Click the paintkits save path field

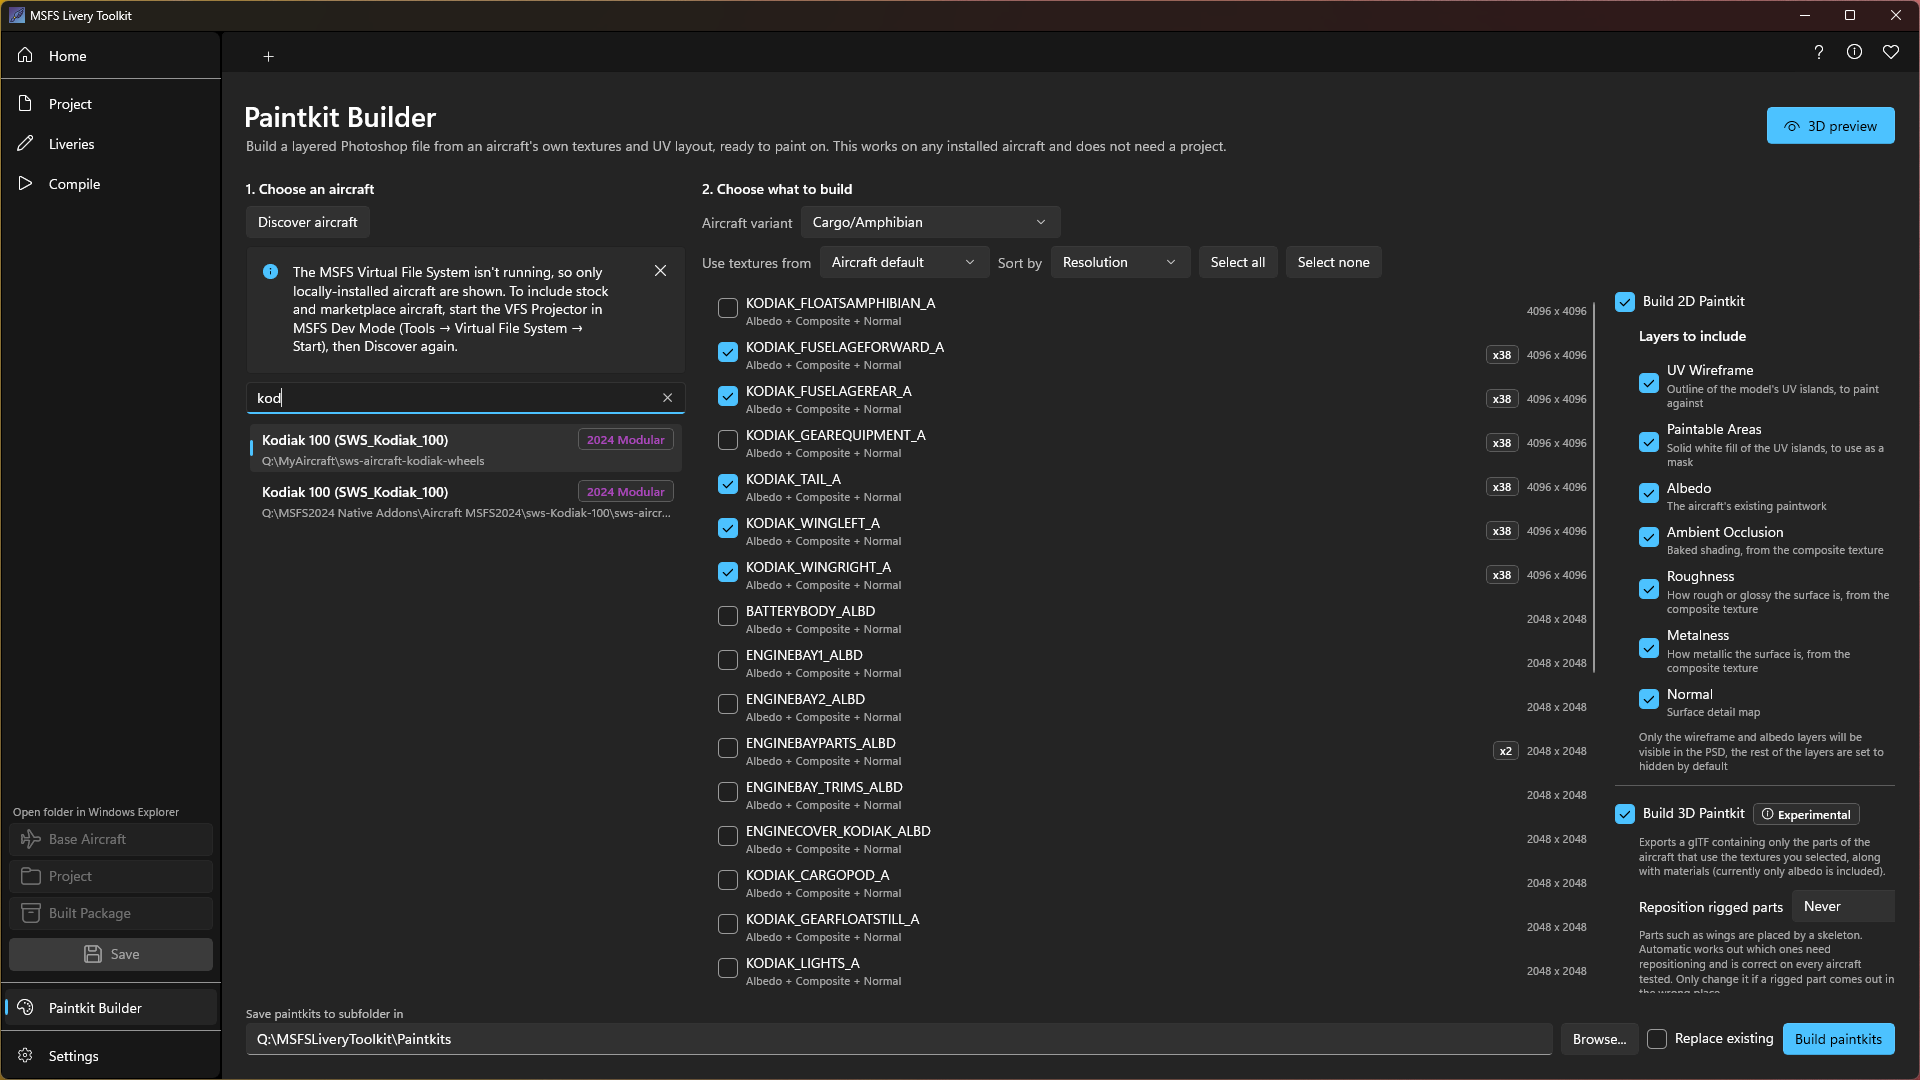tap(899, 1039)
